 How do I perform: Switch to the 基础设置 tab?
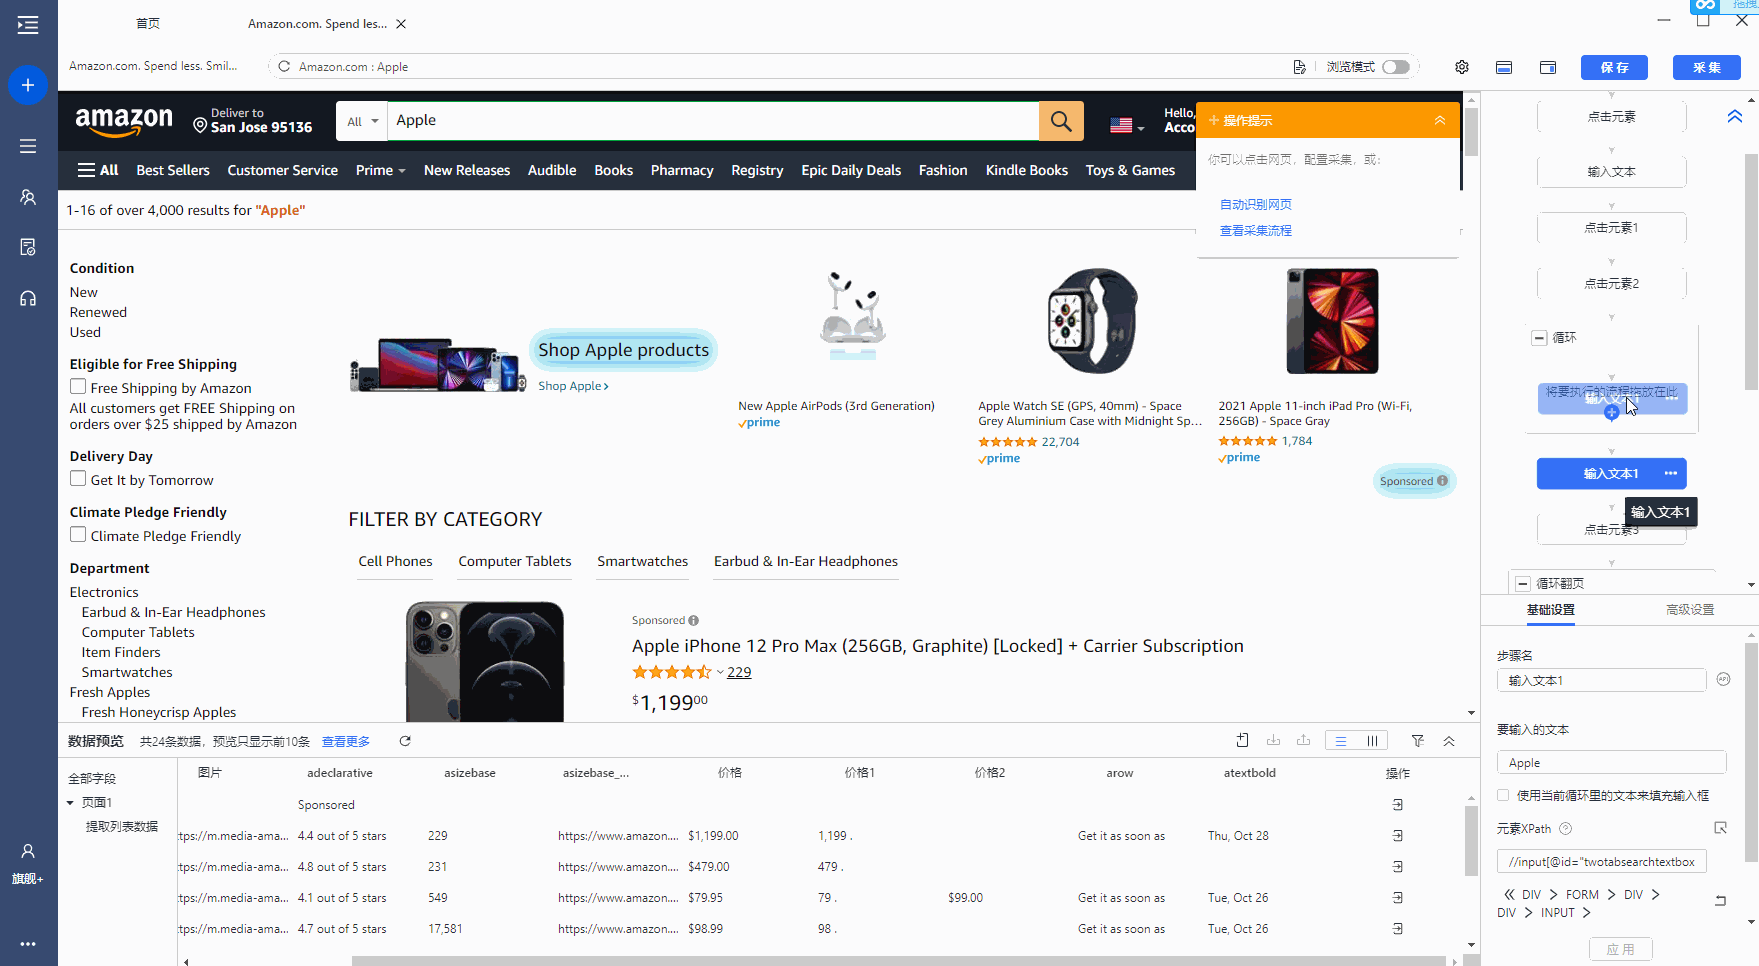pos(1550,609)
